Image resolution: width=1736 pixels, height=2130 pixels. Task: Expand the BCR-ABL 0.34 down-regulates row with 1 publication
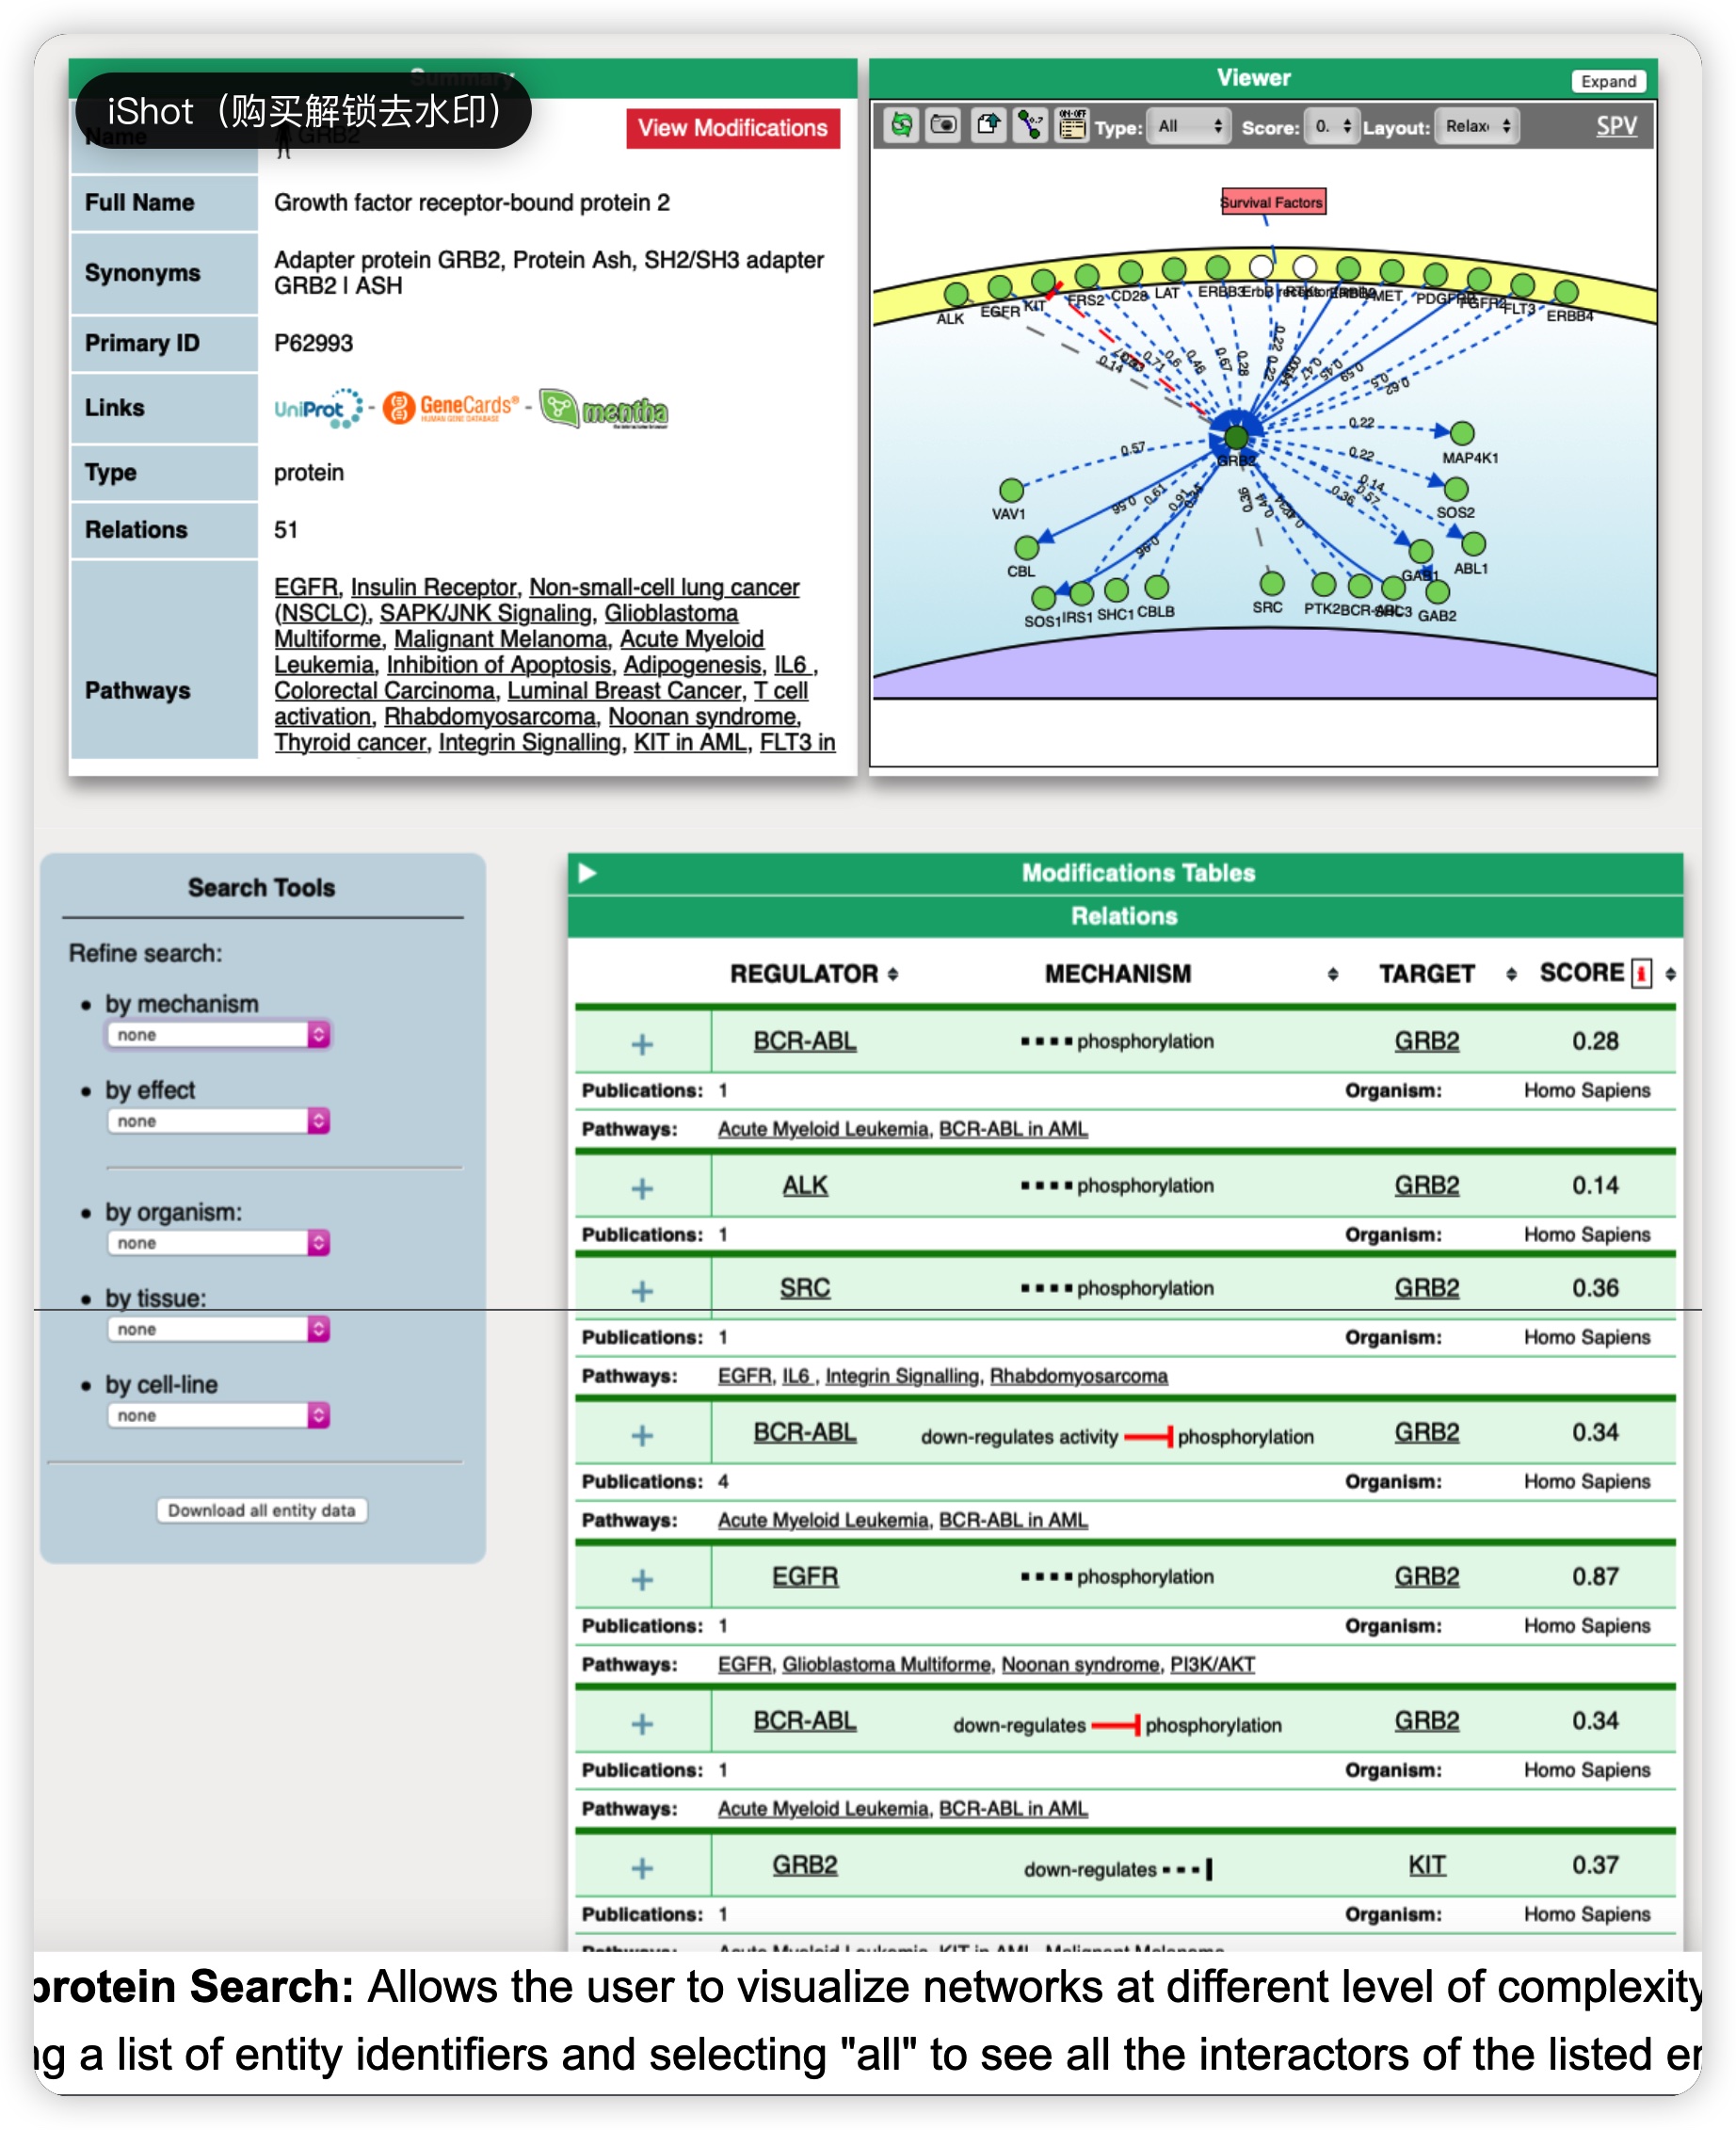coord(642,1724)
